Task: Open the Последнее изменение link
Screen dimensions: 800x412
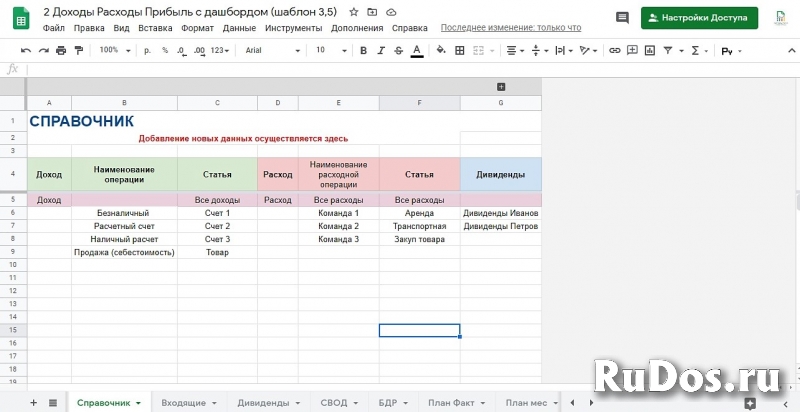Action: pos(510,28)
